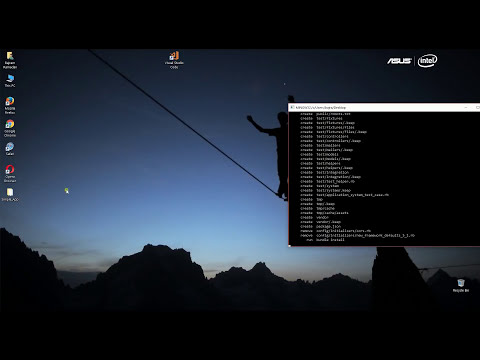Click the 'create tmp/cache/assets' terminal line

coord(324,213)
